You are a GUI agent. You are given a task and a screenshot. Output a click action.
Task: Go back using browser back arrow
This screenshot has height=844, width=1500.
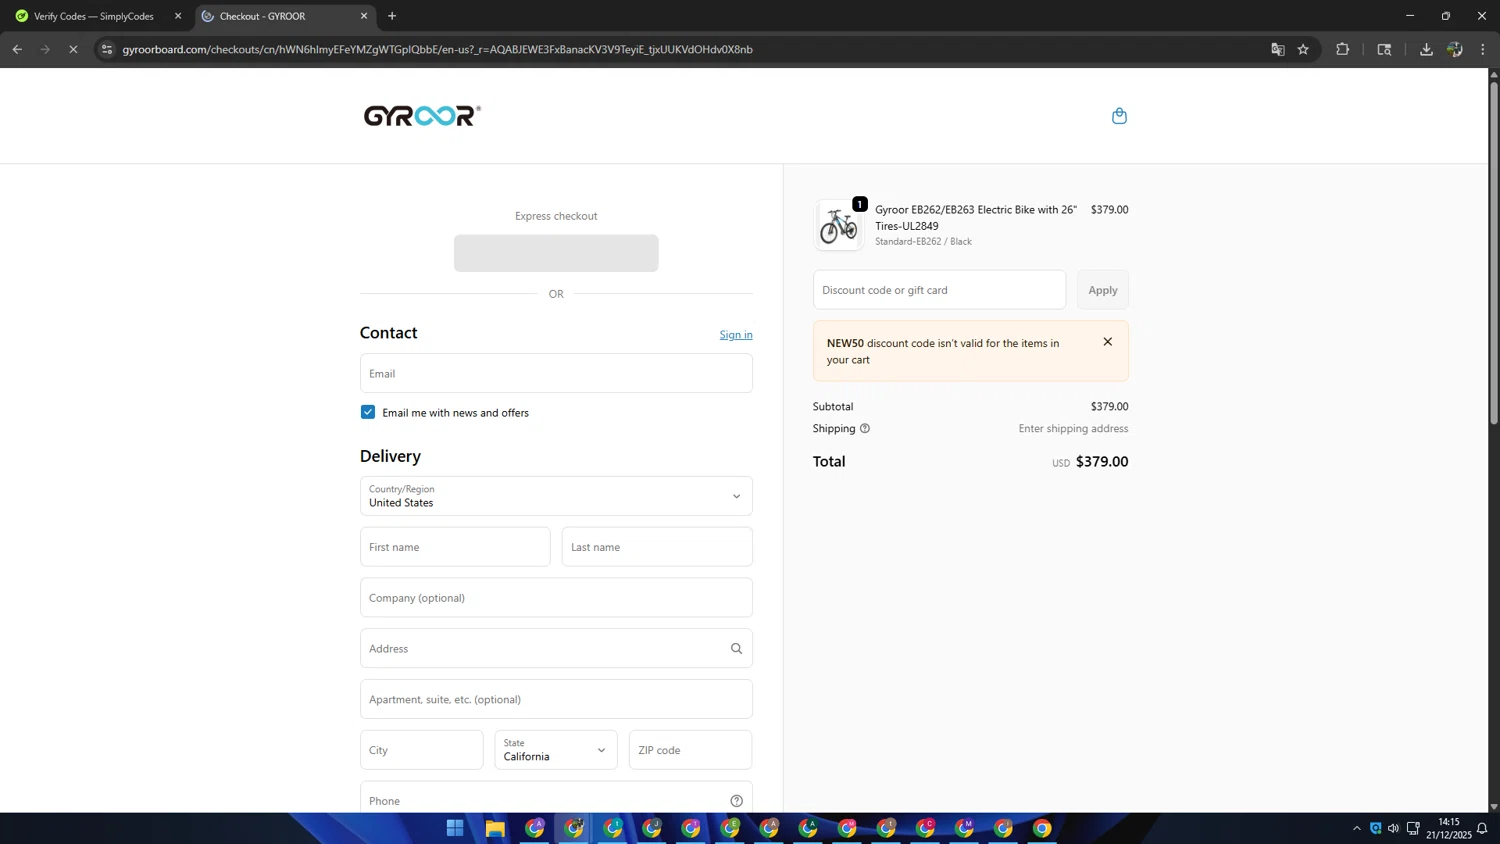(17, 49)
